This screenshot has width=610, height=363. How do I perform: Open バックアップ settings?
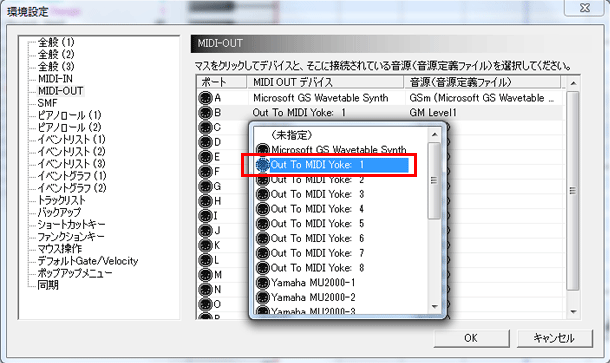click(x=59, y=212)
